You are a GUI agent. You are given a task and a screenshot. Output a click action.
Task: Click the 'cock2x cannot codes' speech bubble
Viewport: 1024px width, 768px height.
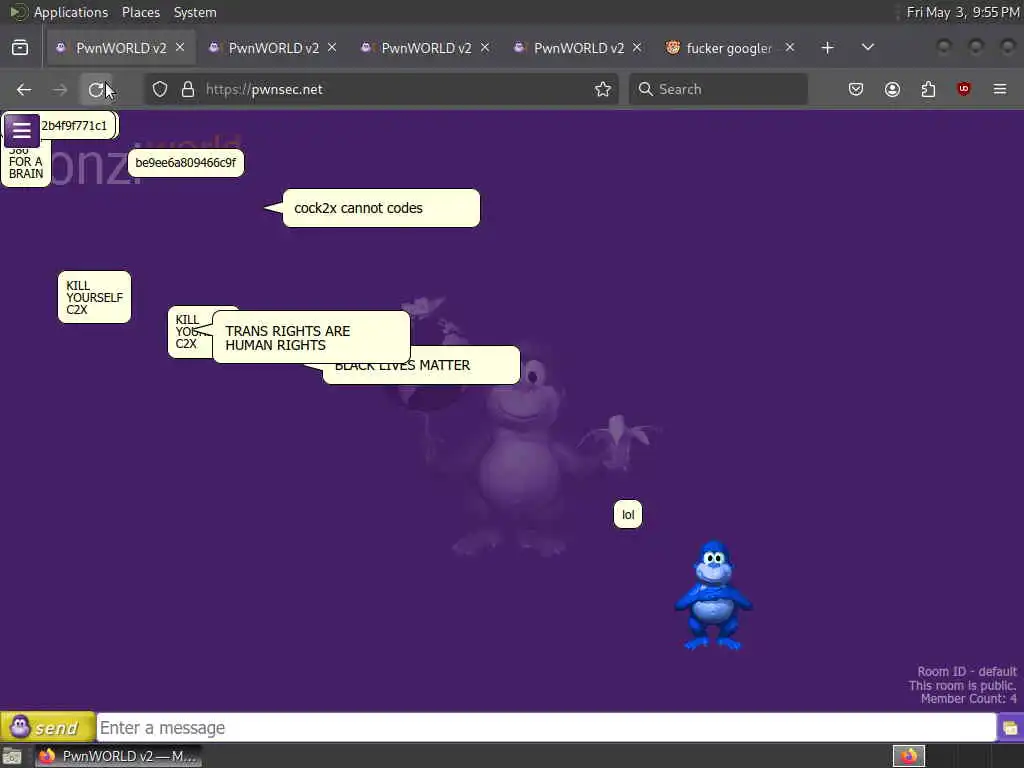[381, 208]
